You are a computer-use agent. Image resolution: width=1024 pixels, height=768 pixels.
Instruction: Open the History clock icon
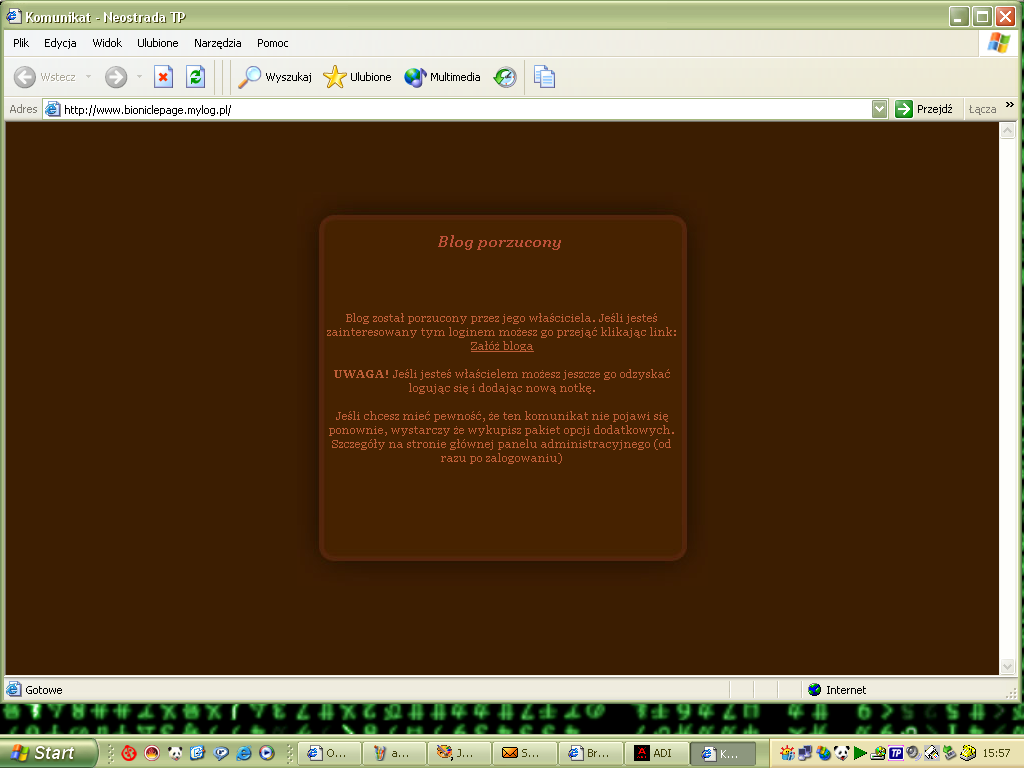pyautogui.click(x=505, y=77)
